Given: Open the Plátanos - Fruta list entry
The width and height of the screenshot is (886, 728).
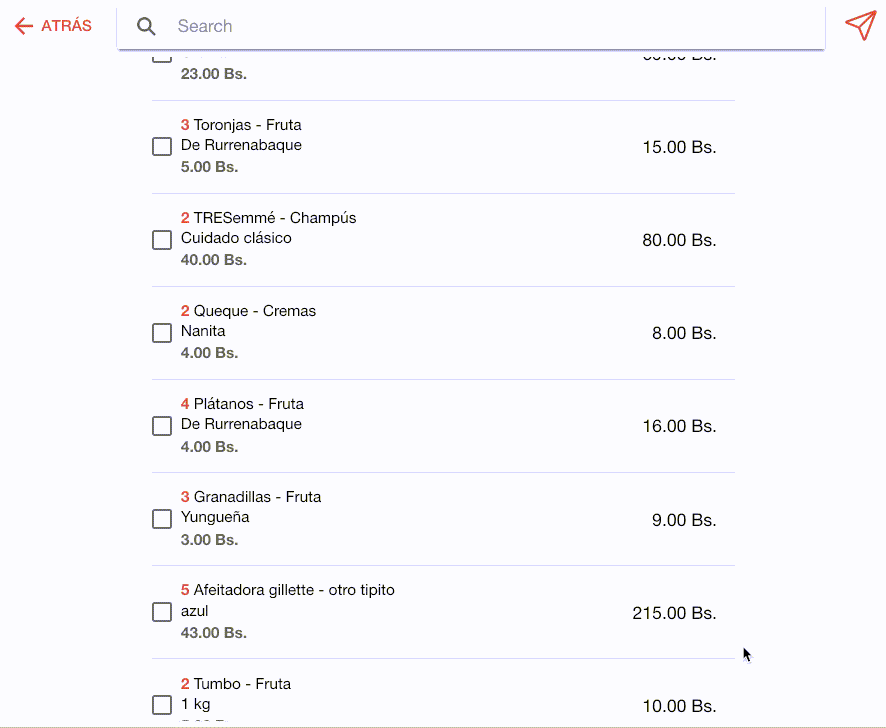Looking at the screenshot, I should 248,404.
